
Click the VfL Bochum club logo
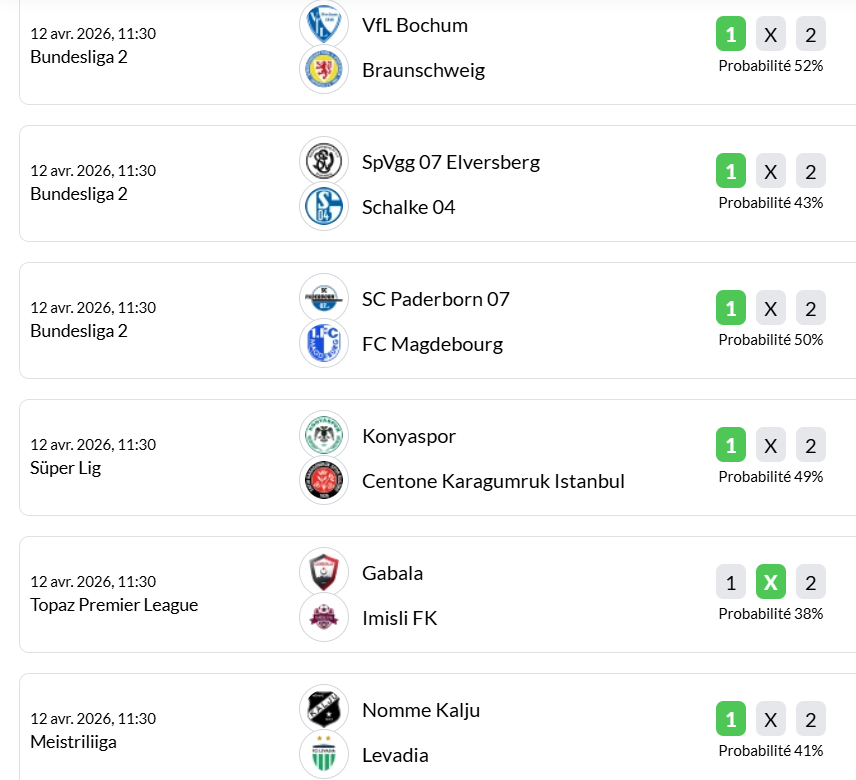click(324, 25)
